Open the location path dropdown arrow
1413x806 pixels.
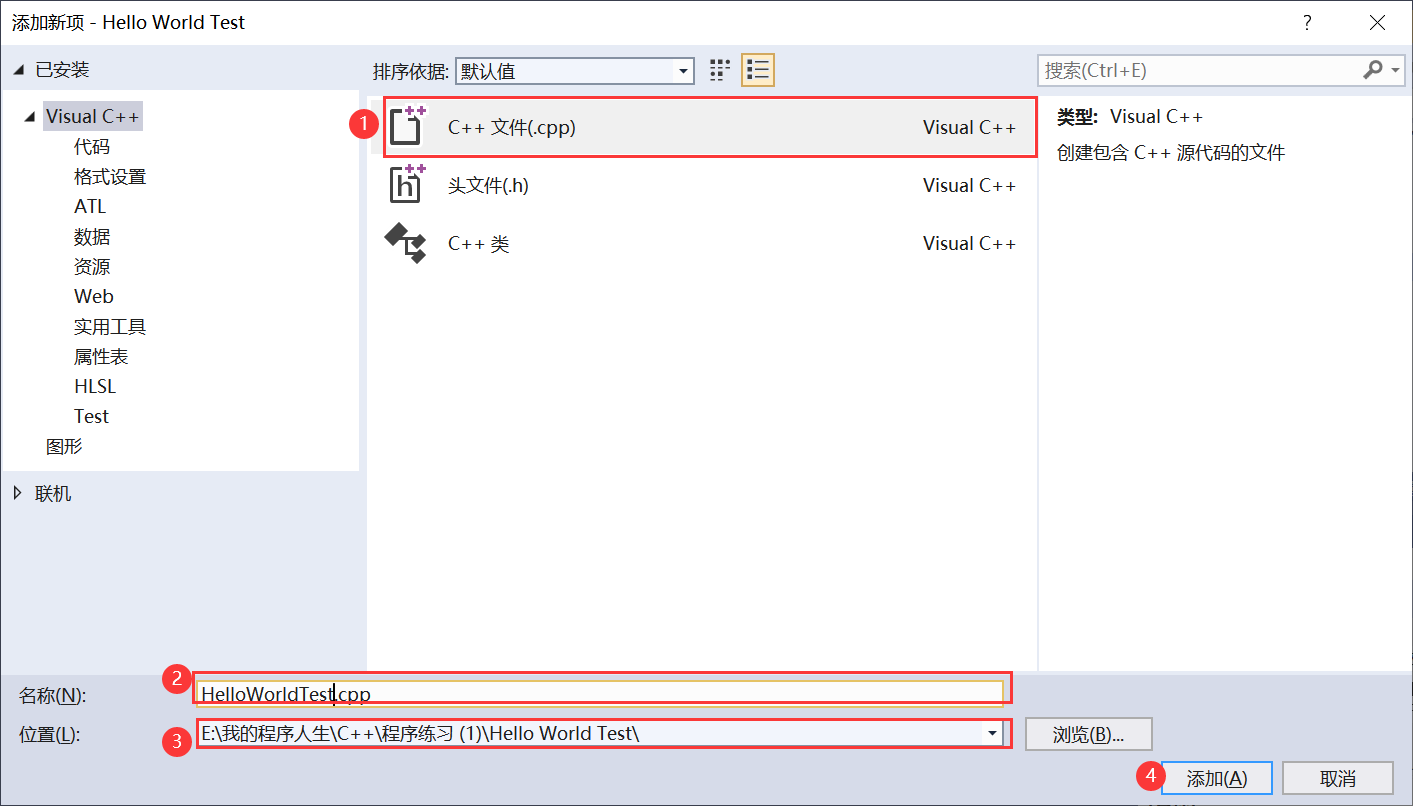[x=992, y=734]
